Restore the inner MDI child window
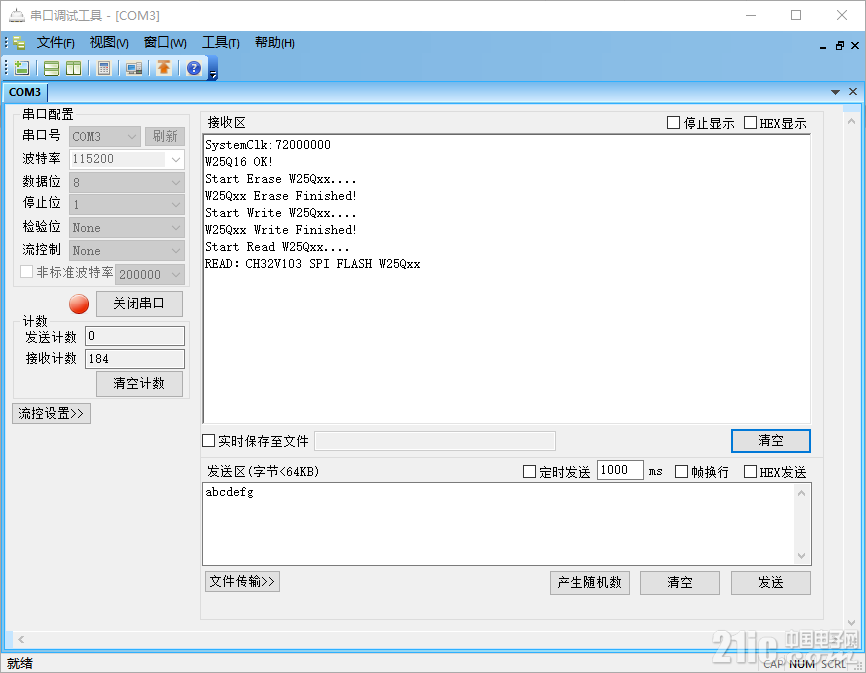 pyautogui.click(x=839, y=46)
